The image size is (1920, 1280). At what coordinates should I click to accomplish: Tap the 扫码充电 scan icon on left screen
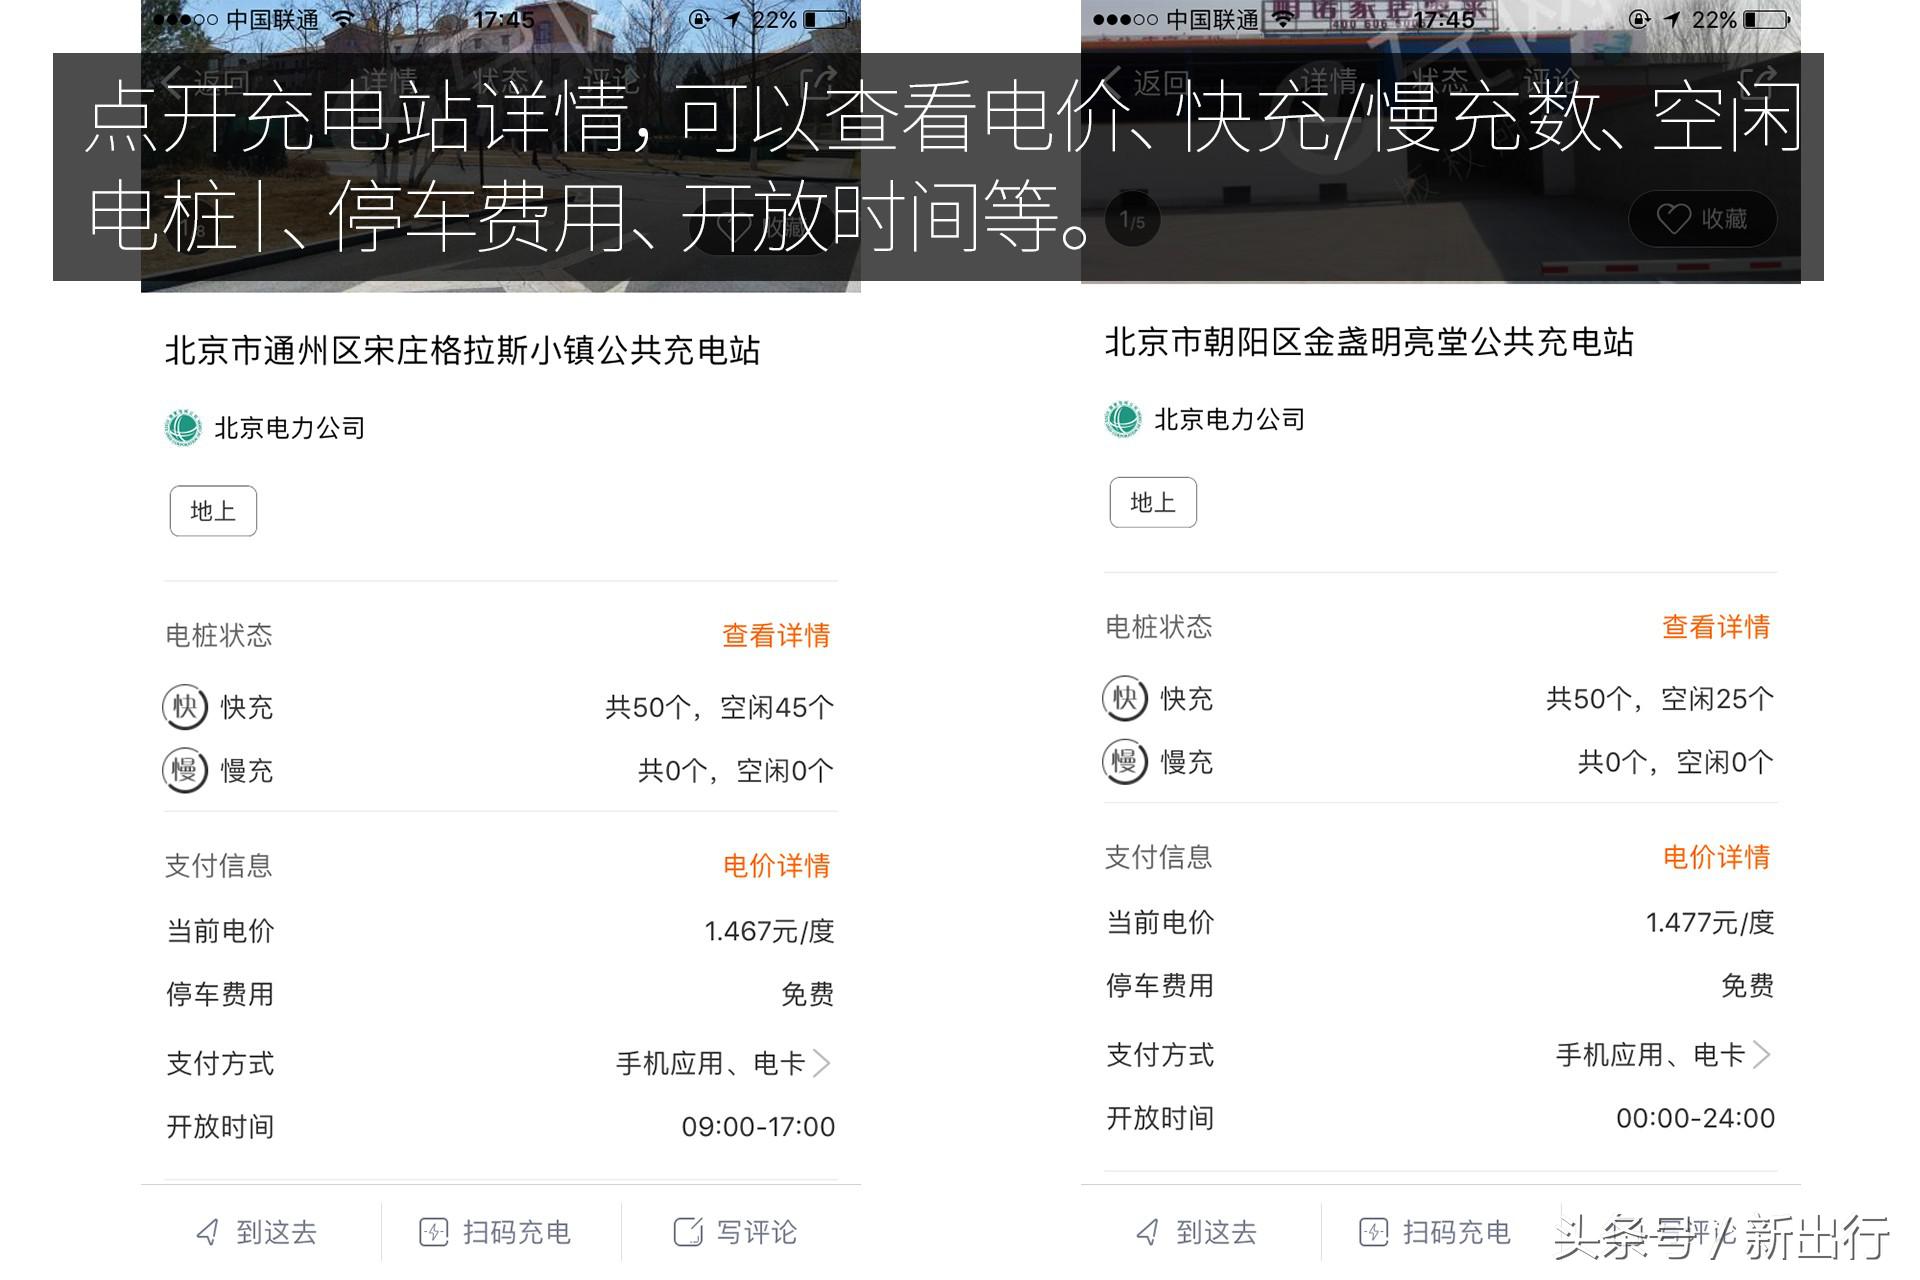pos(434,1232)
